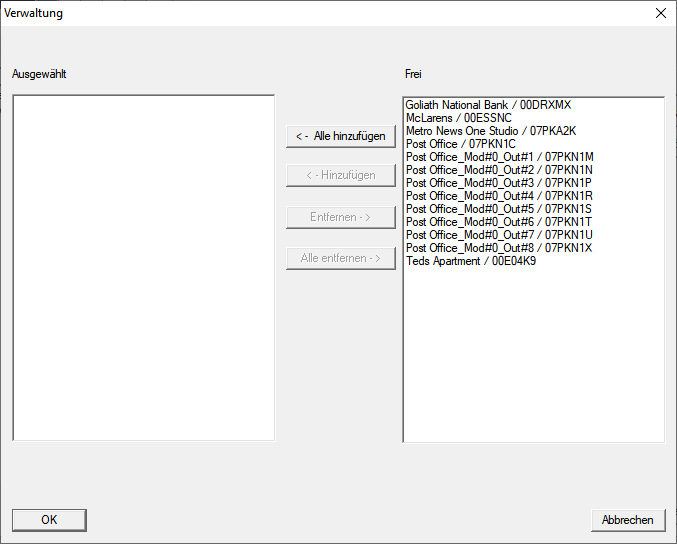Click the 'Entfernen ->' button
This screenshot has height=544, width=677.
coord(340,217)
